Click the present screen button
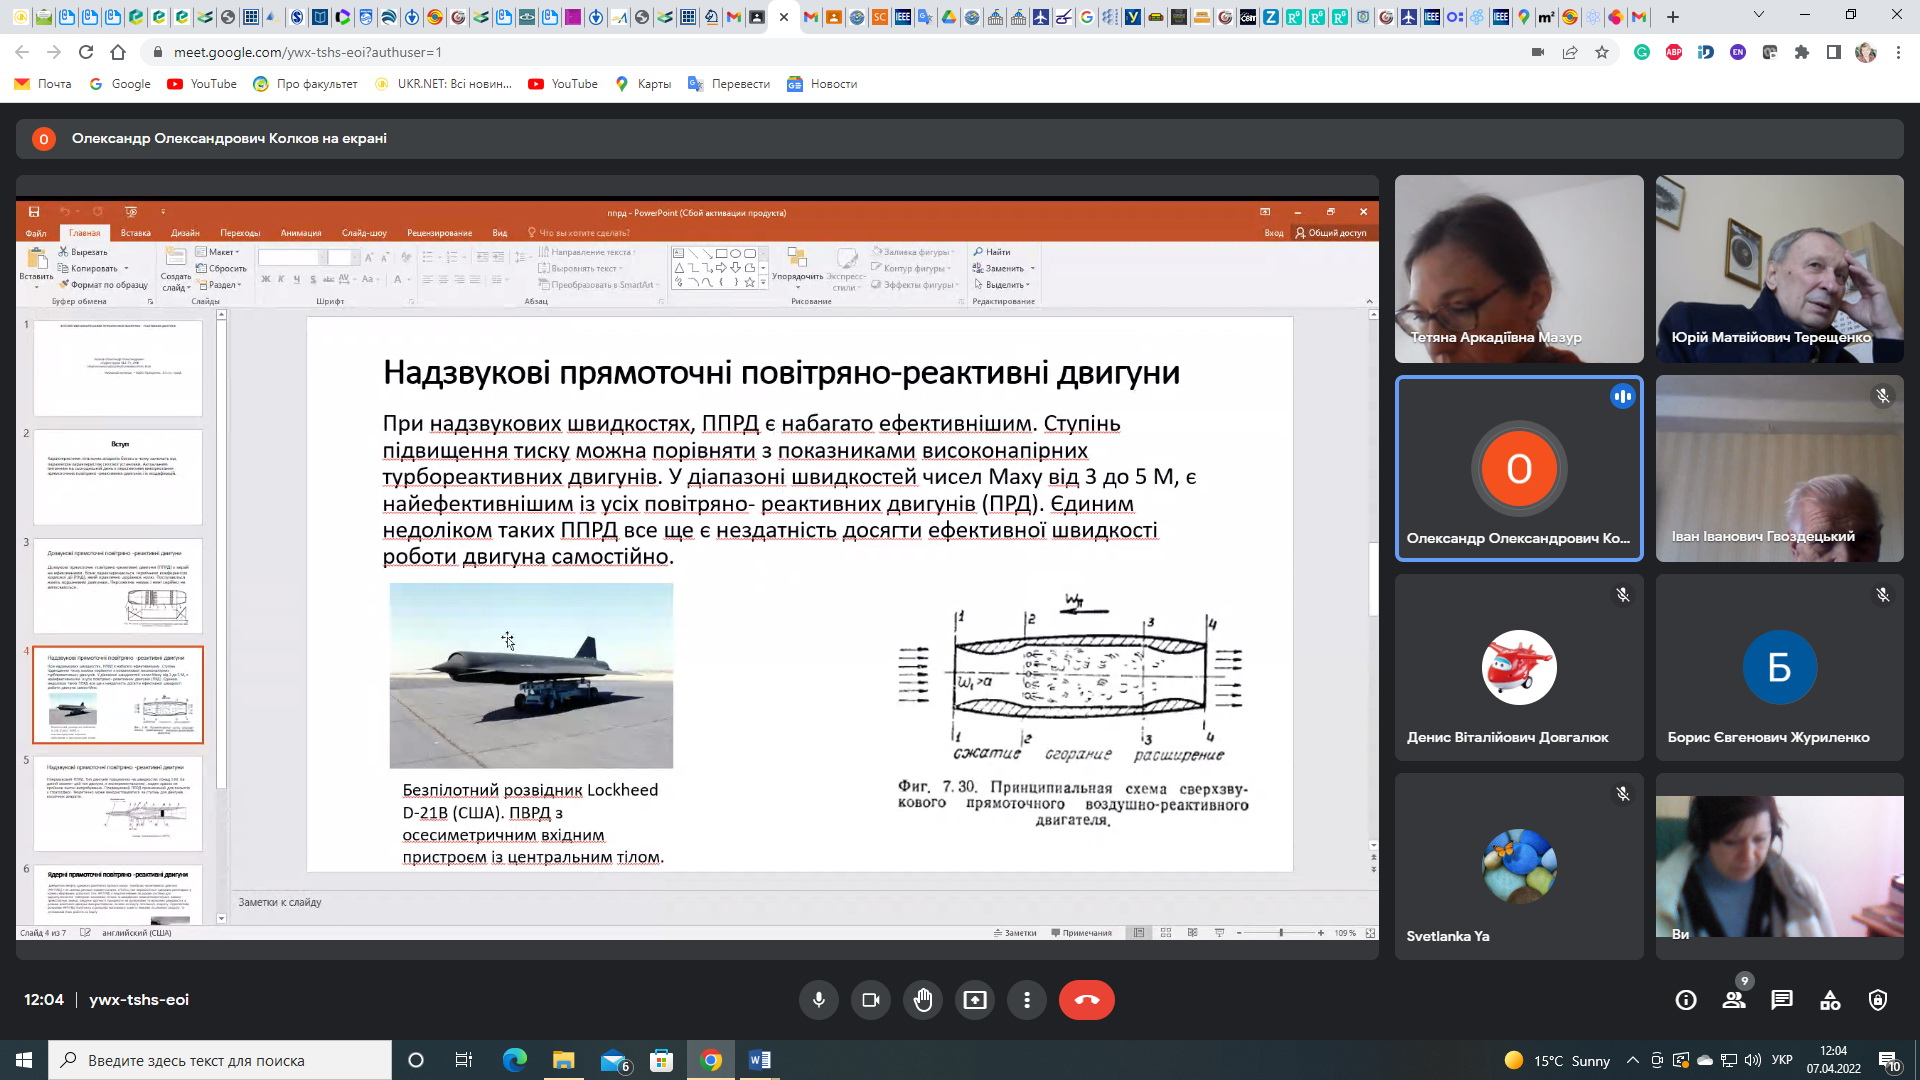 (x=975, y=1000)
